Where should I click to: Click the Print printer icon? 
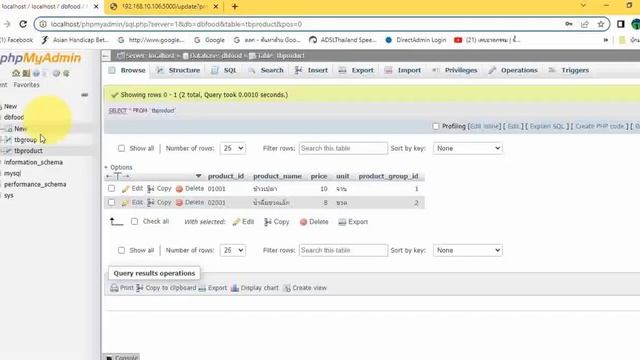point(114,288)
